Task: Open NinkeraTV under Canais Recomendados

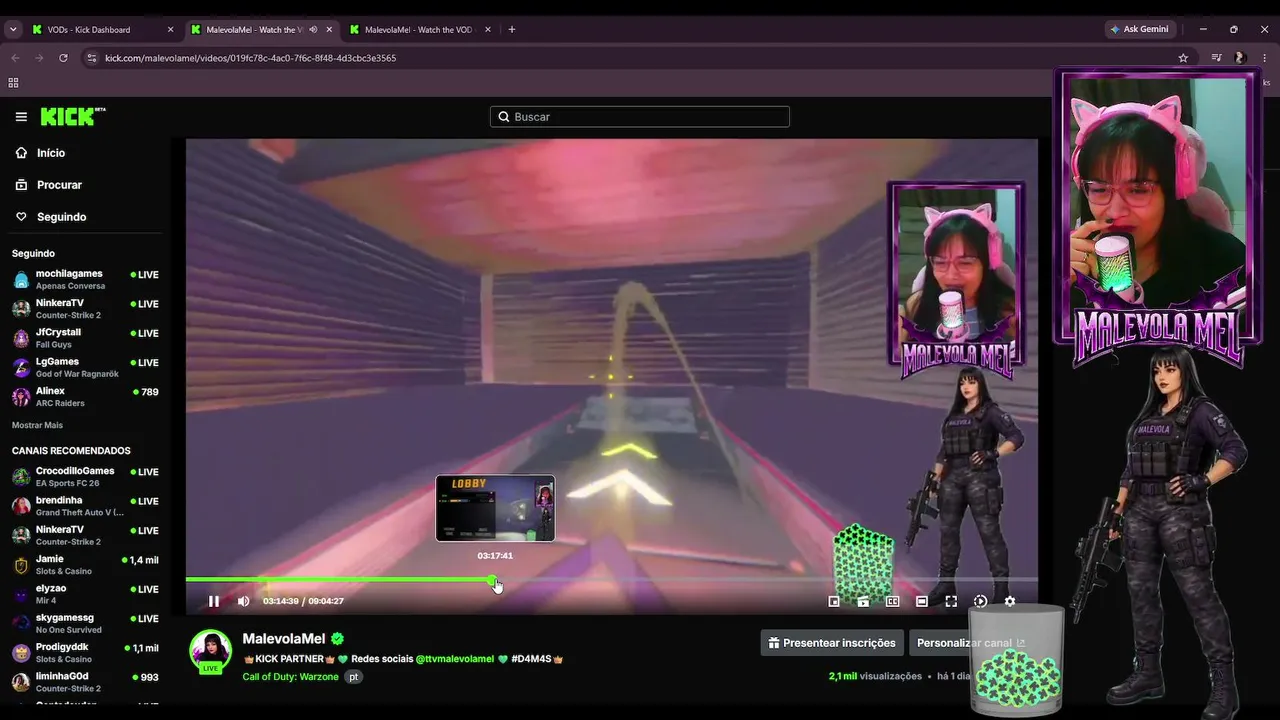Action: pyautogui.click(x=85, y=535)
